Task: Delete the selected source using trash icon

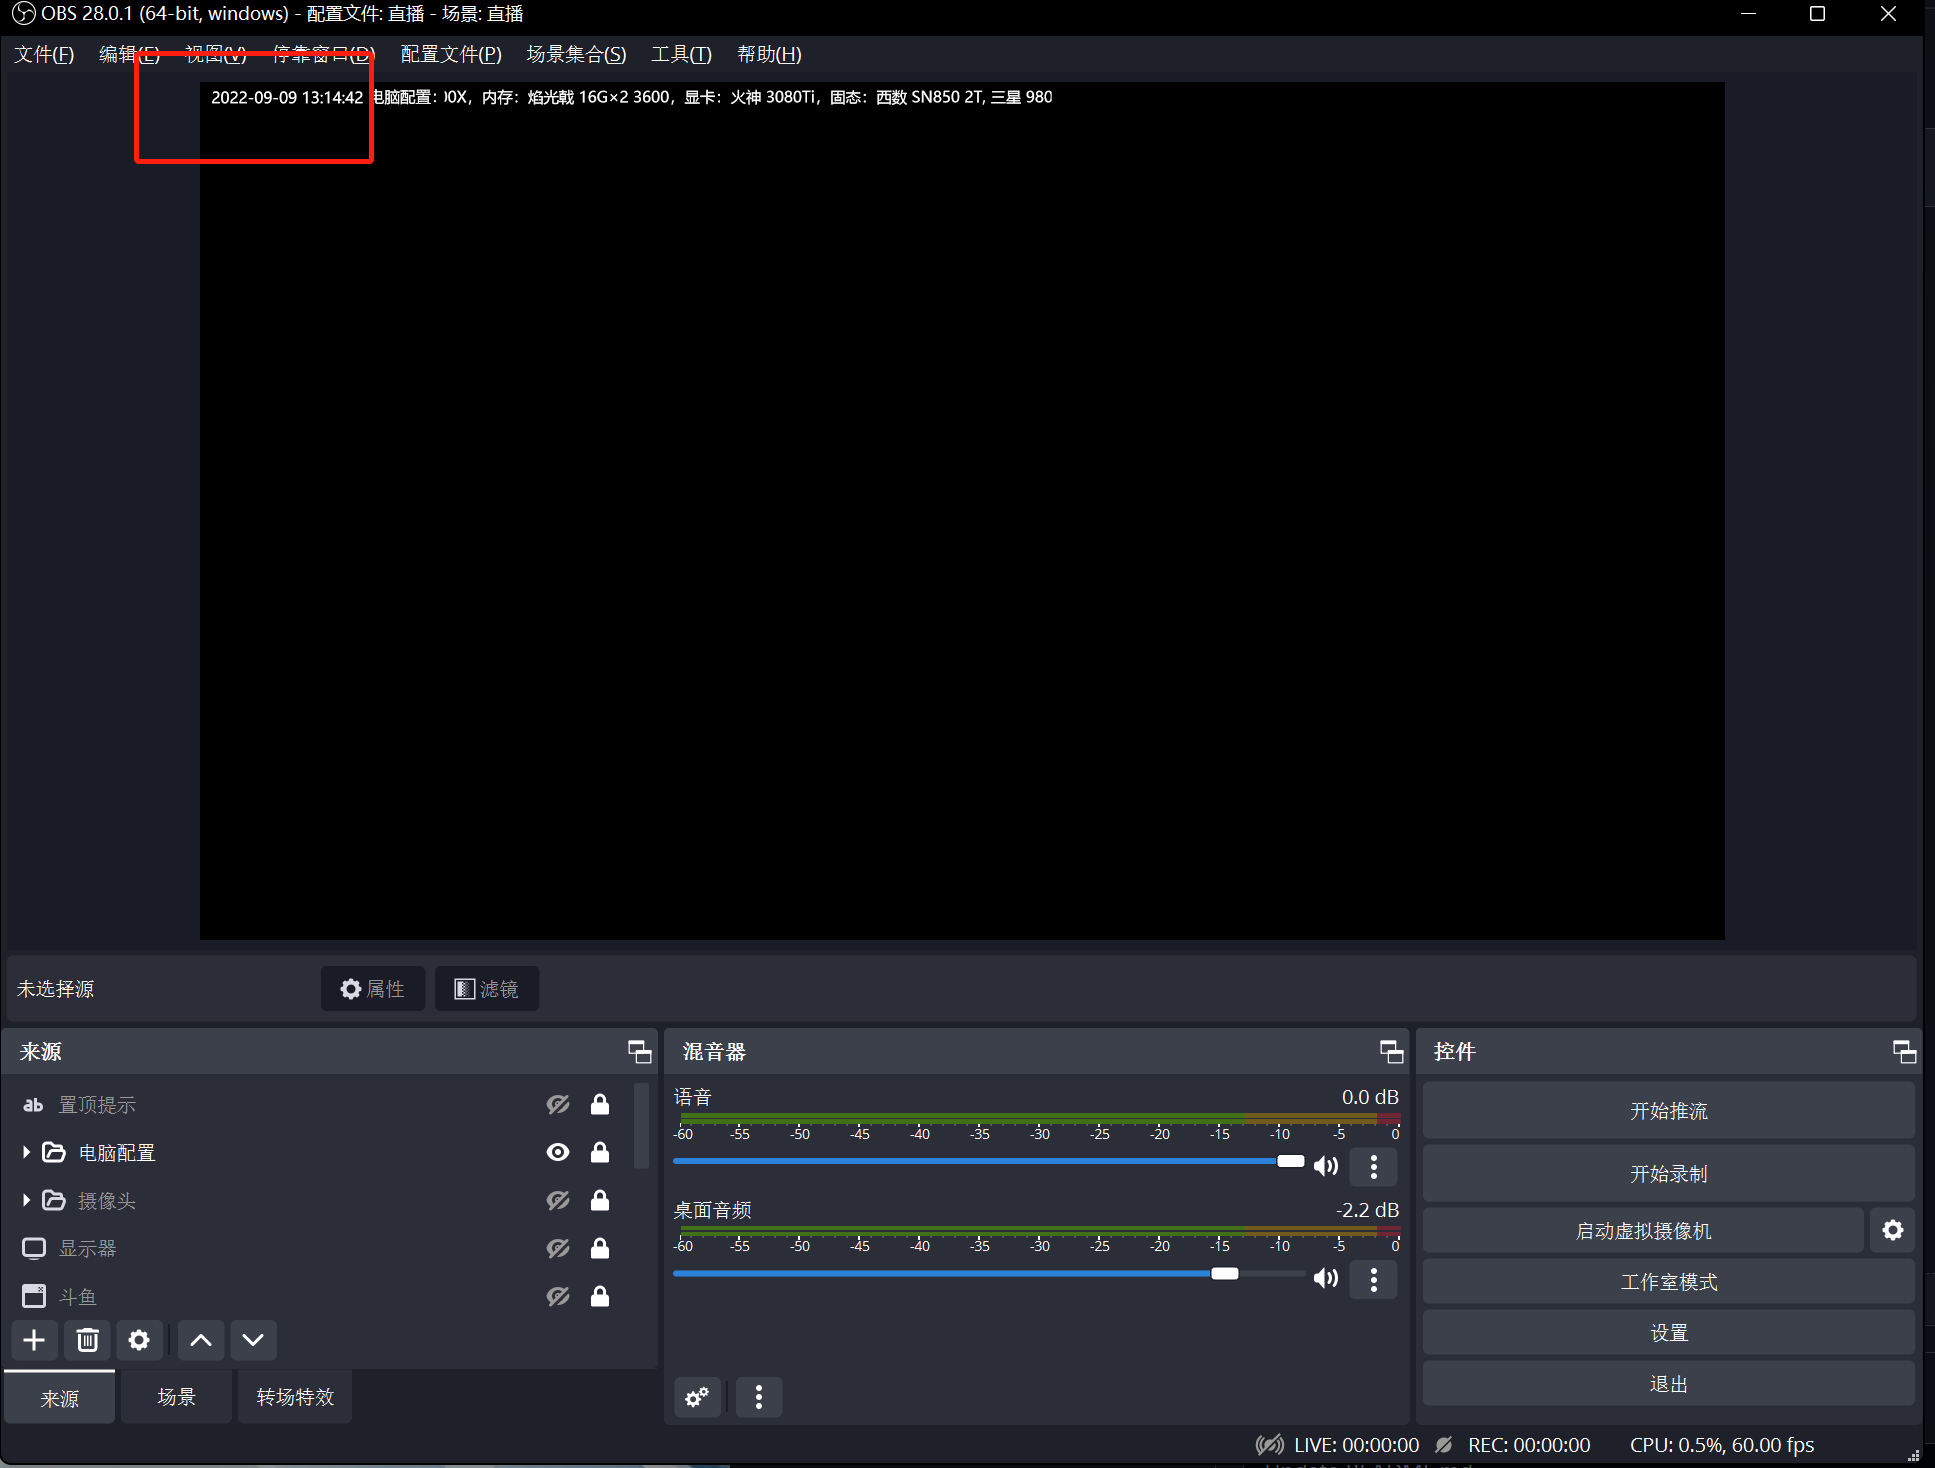Action: click(x=87, y=1340)
